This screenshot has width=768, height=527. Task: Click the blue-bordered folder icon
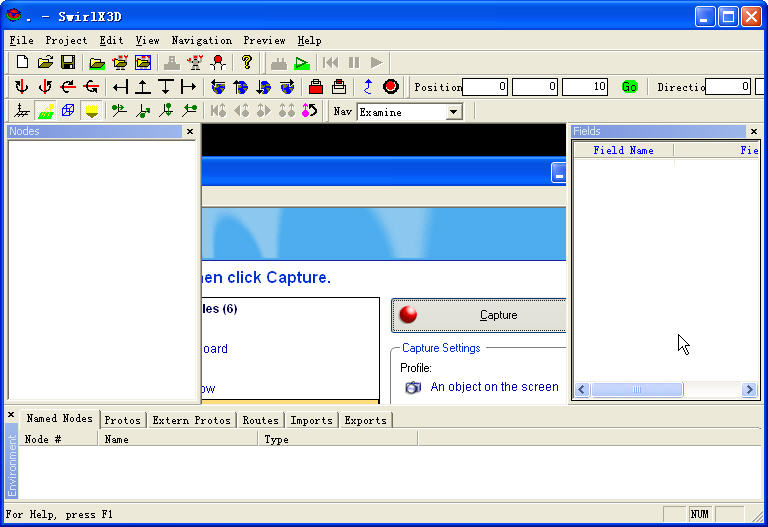click(143, 62)
